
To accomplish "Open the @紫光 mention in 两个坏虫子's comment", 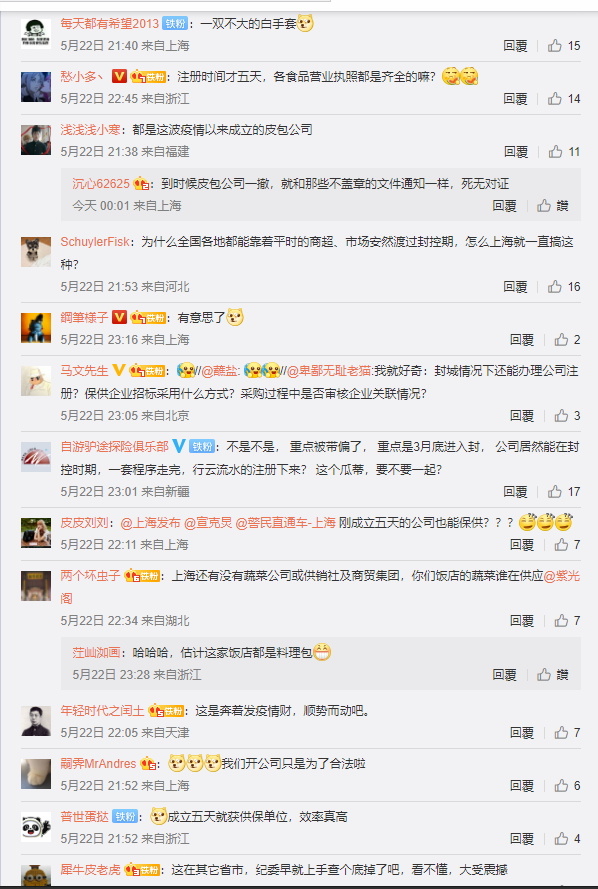I will click(x=562, y=575).
